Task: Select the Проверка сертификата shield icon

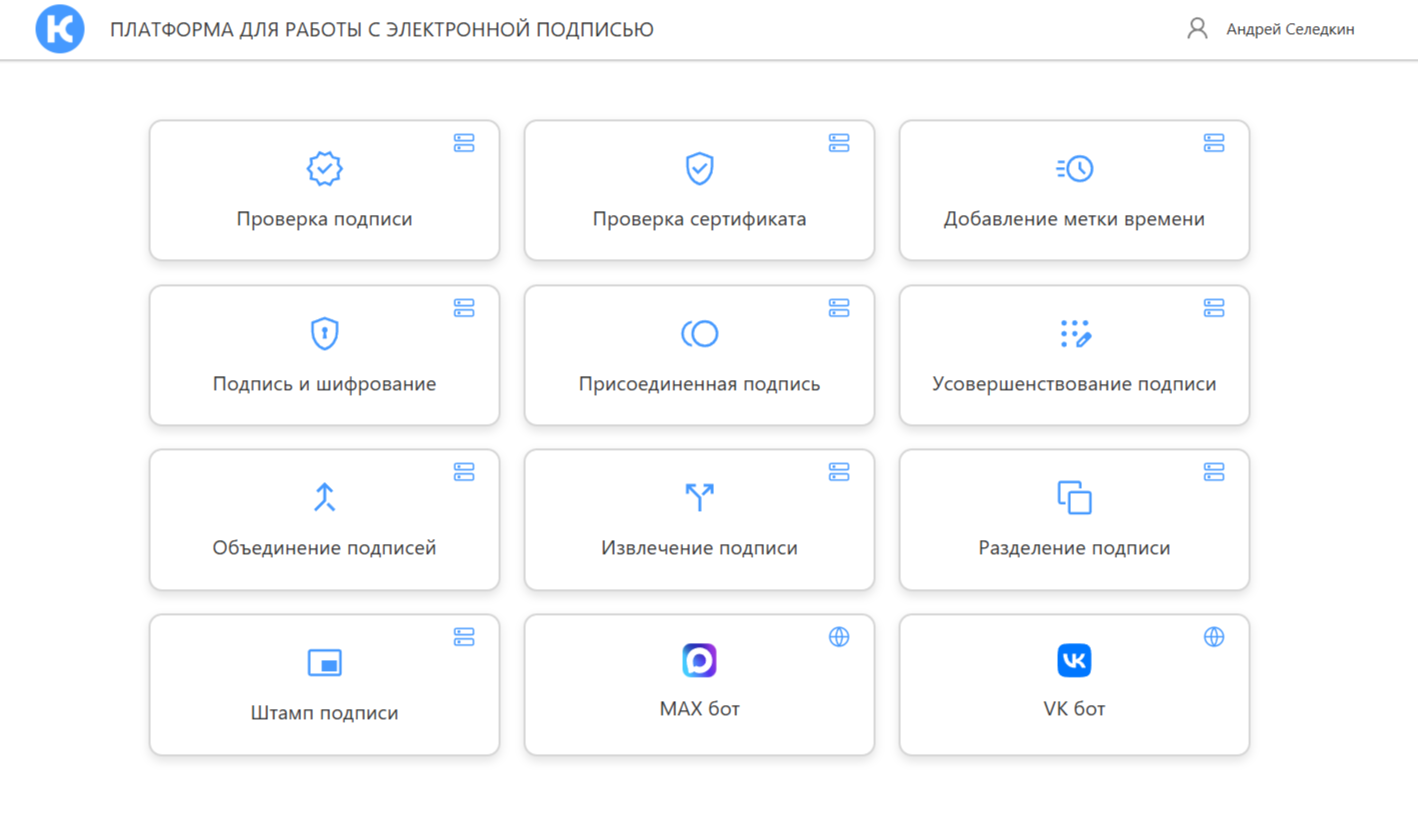Action: (699, 168)
